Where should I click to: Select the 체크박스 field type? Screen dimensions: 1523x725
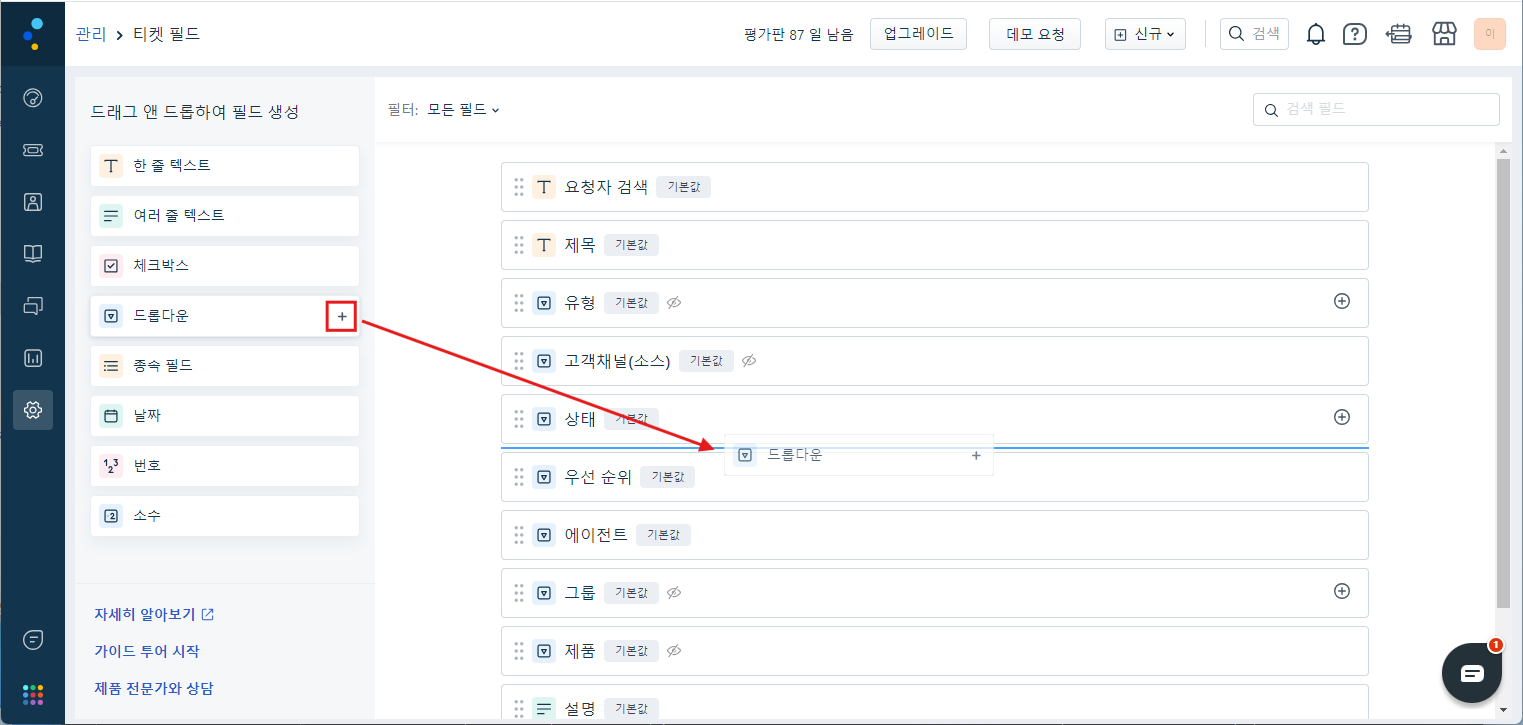pos(225,266)
